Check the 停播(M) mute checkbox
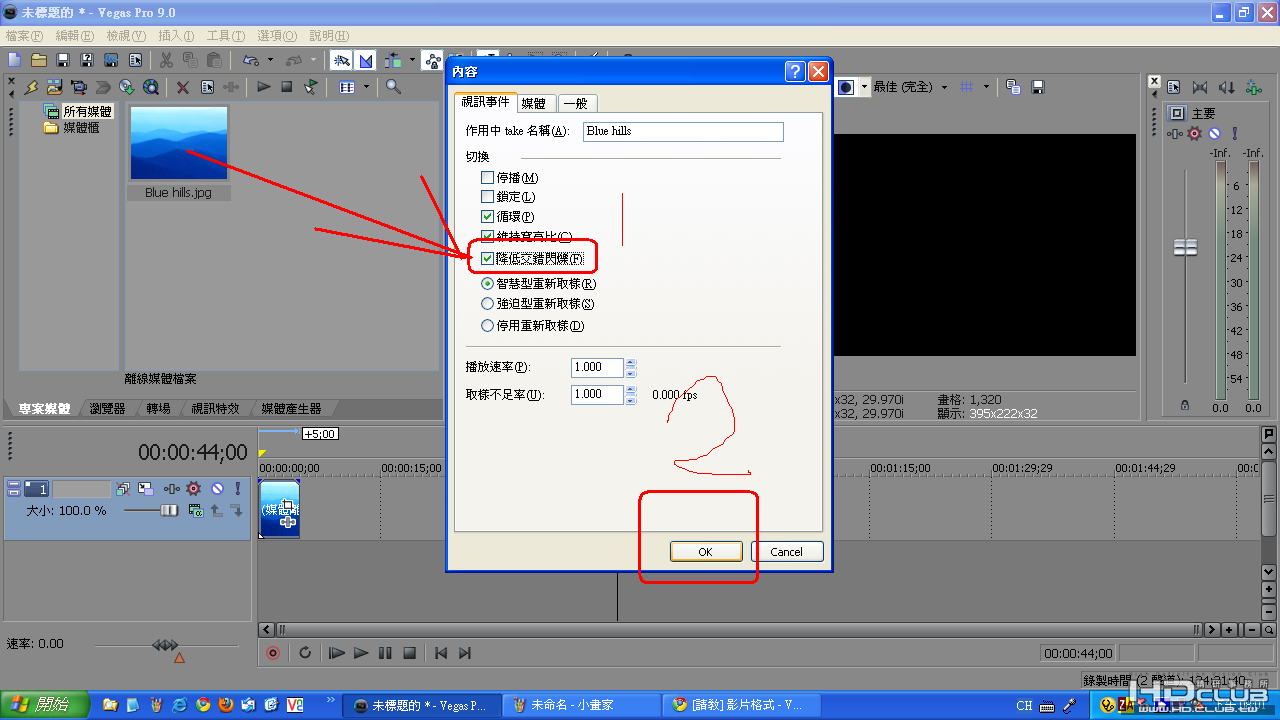1280x720 pixels. point(488,178)
